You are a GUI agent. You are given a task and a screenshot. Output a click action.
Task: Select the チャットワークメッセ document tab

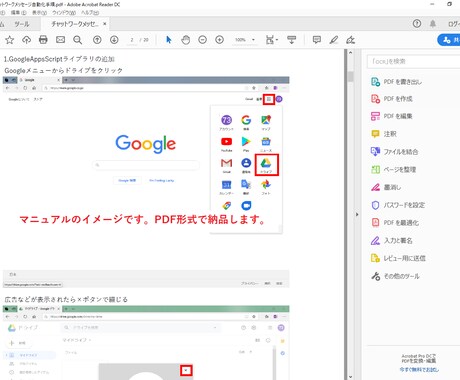tap(75, 24)
